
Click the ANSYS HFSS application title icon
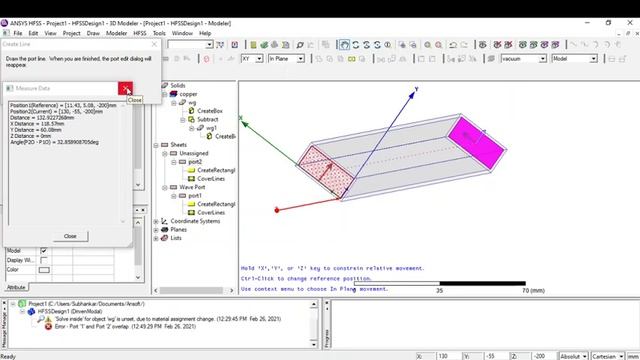(4, 23)
